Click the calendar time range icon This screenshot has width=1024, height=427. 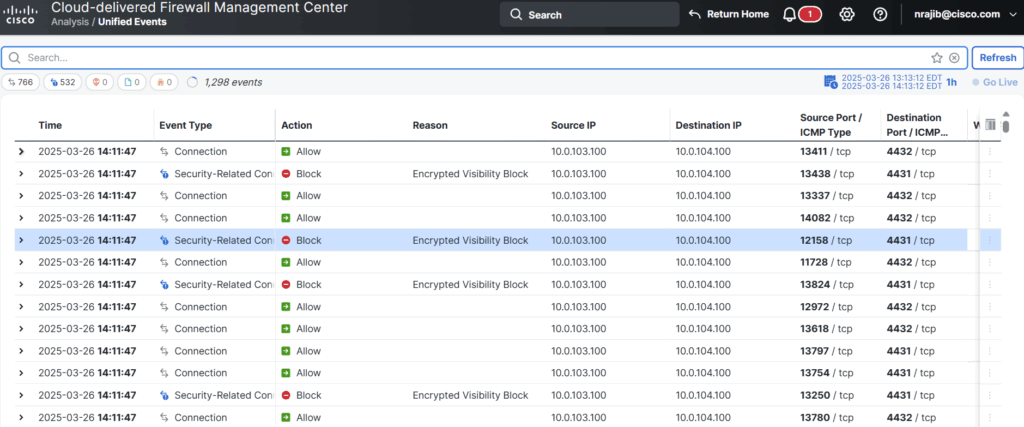tap(831, 82)
